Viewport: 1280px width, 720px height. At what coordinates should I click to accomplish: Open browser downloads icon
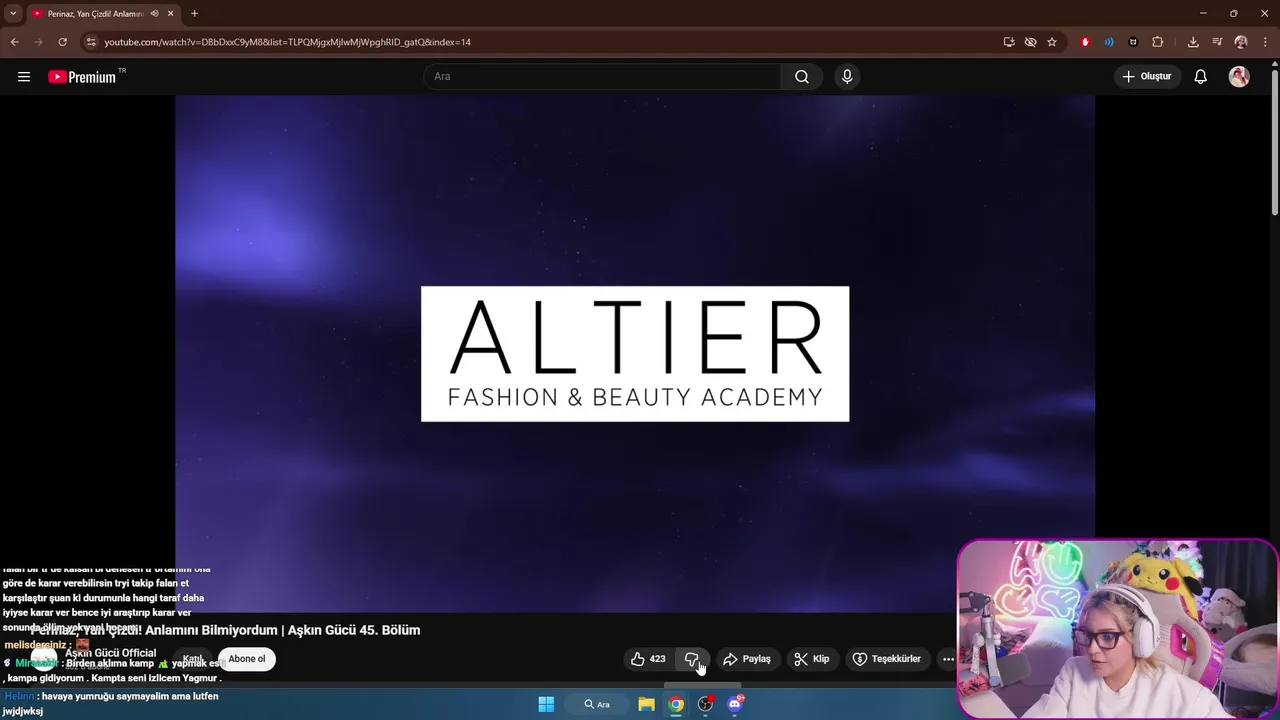[x=1193, y=42]
